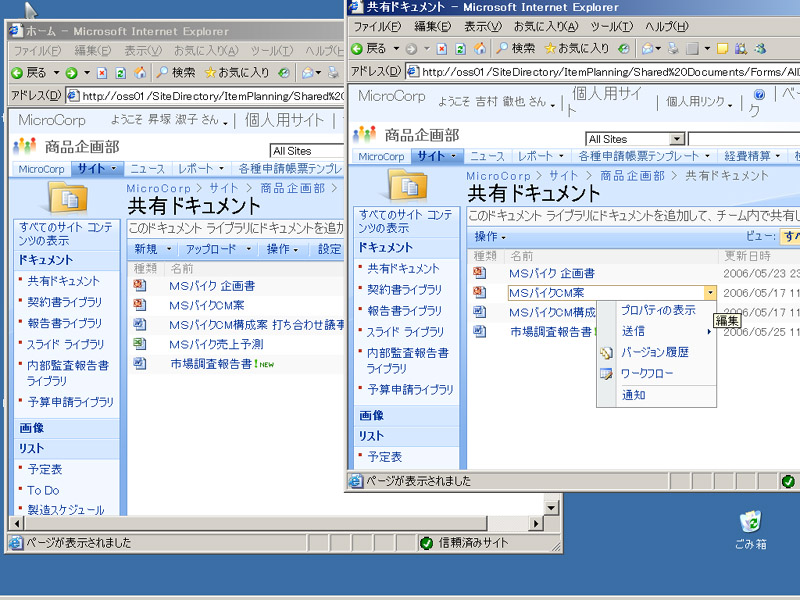Open All Sites combo box in front window
Screen dimensions: 800x600
(635, 139)
